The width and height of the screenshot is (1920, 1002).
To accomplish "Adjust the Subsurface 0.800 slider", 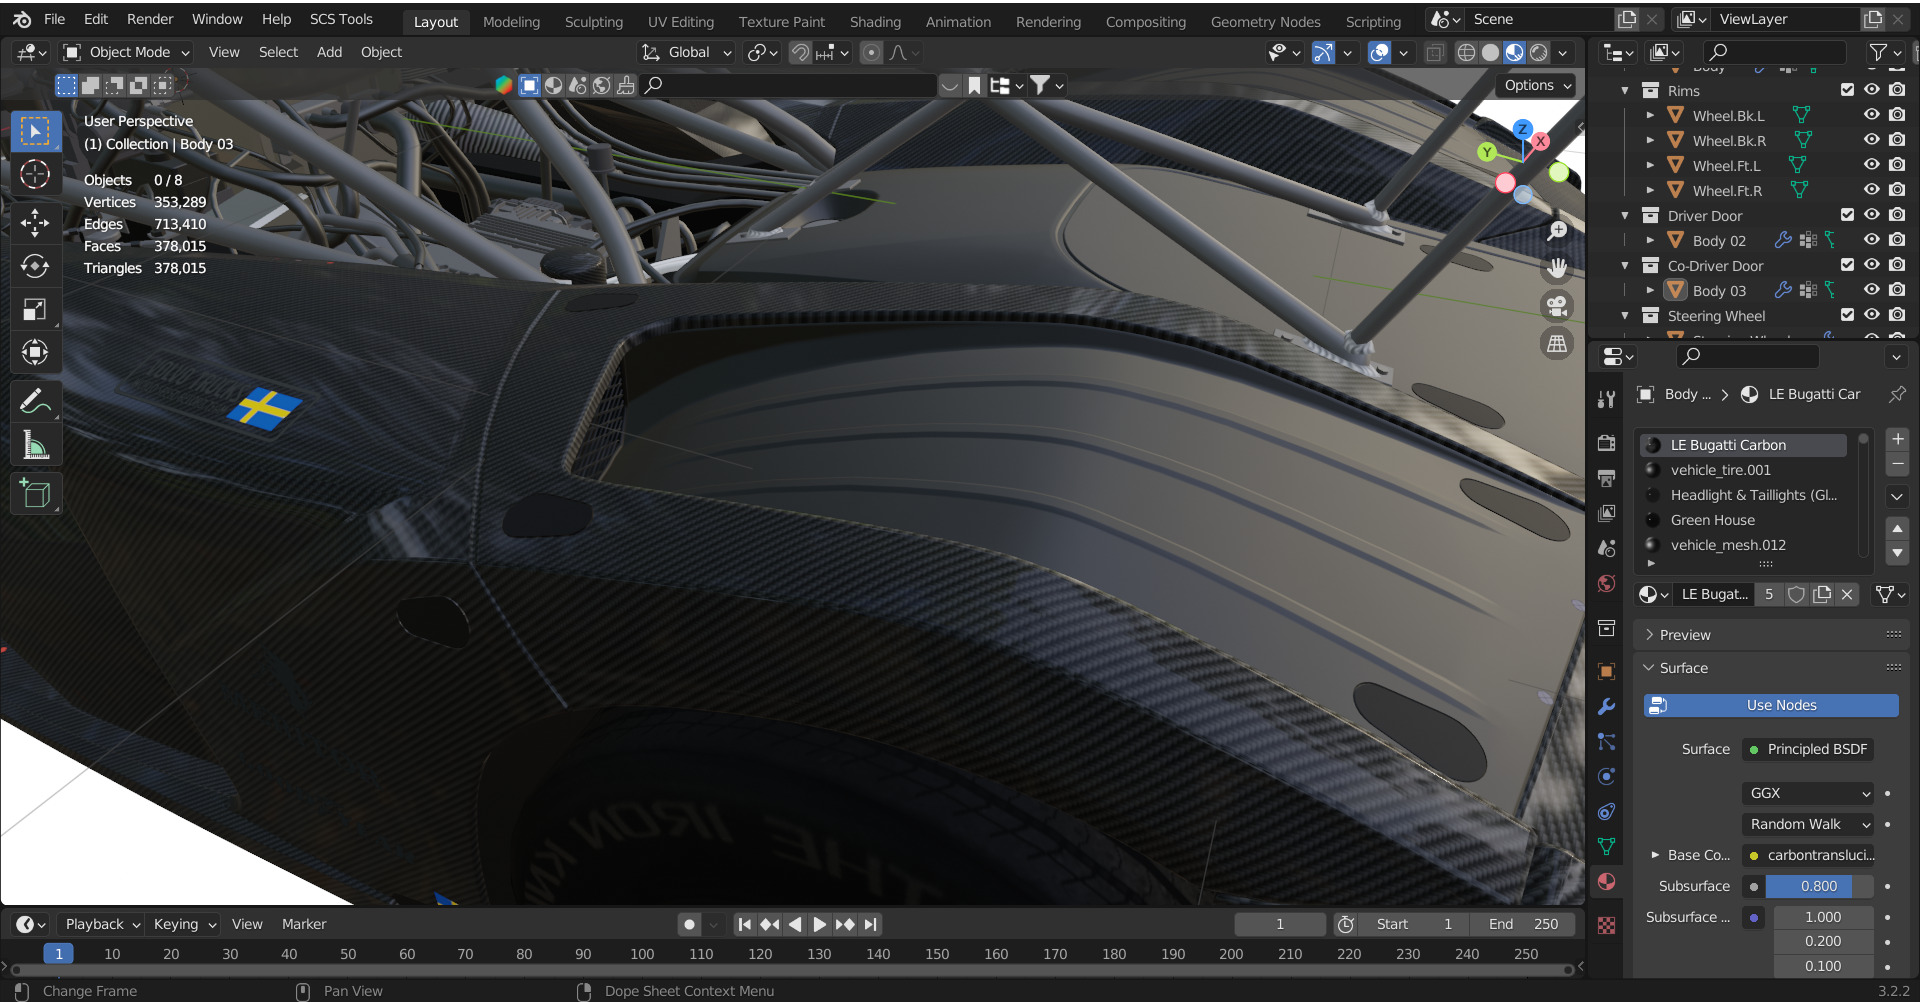I will [1819, 886].
